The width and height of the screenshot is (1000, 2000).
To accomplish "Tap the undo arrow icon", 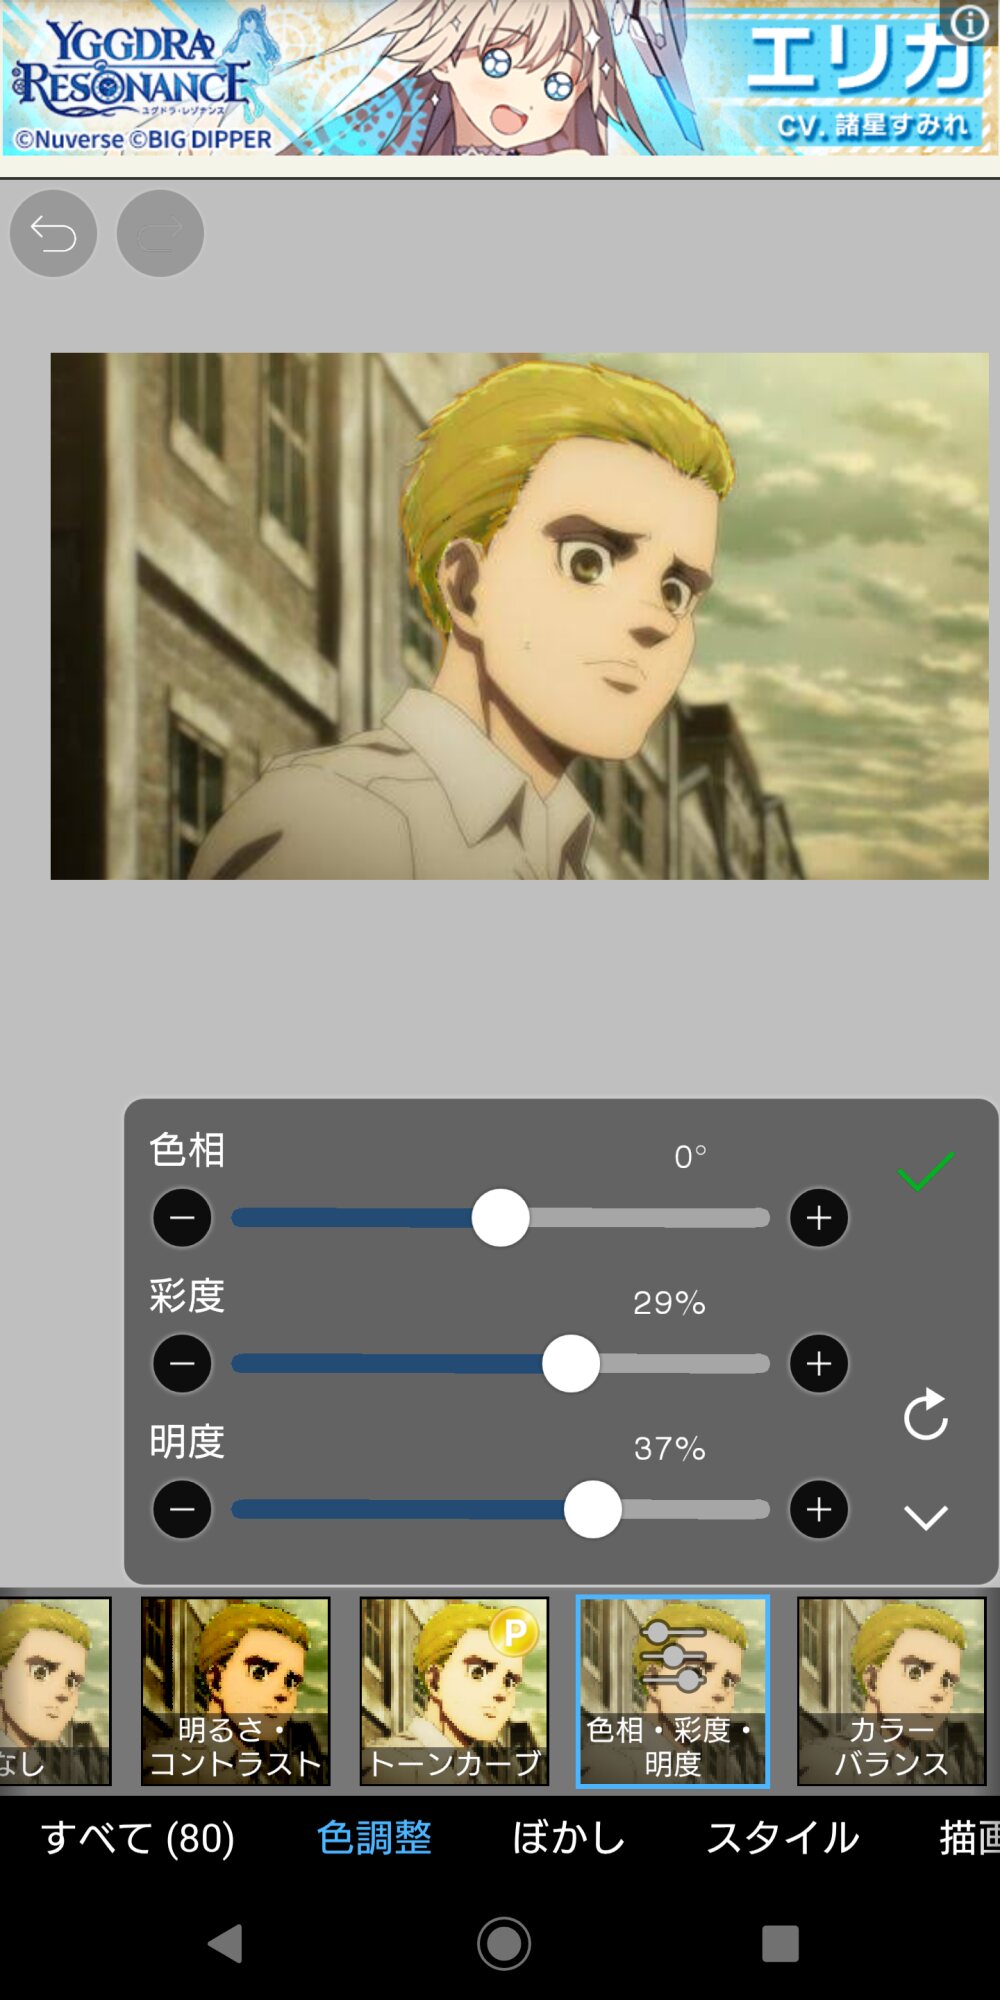I will point(53,234).
